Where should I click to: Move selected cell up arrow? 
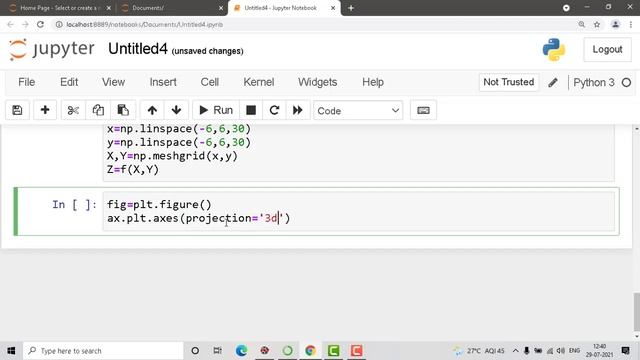point(152,110)
